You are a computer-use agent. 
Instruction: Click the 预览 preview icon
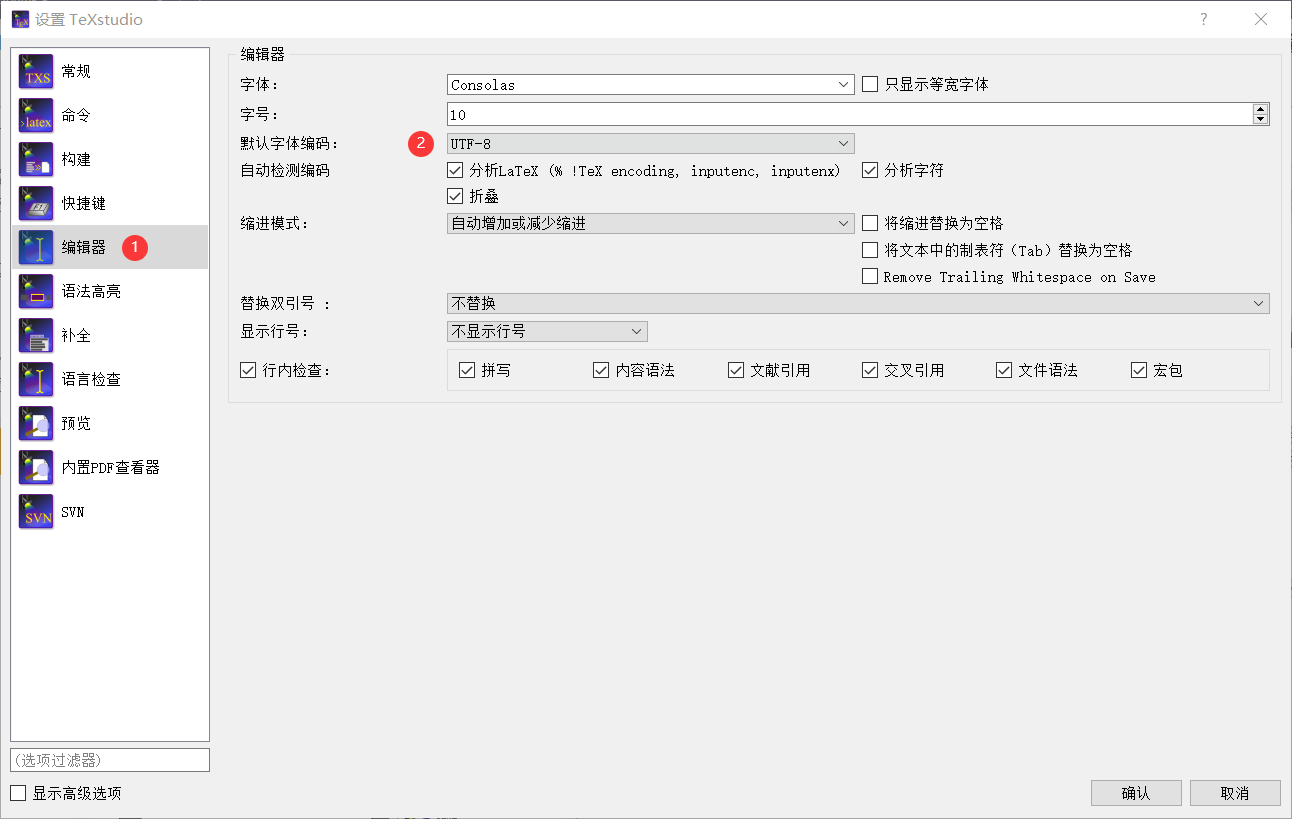36,424
